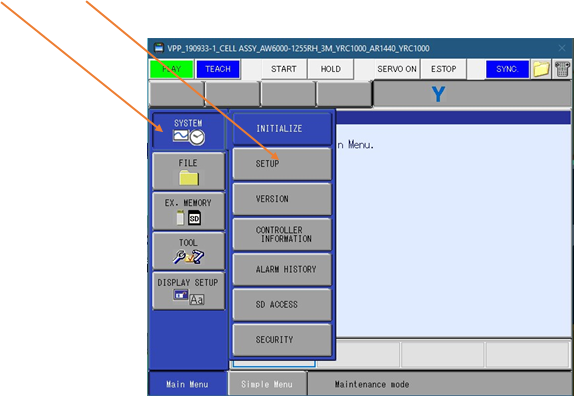
Task: Toggle SERVO ON
Action: [397, 69]
